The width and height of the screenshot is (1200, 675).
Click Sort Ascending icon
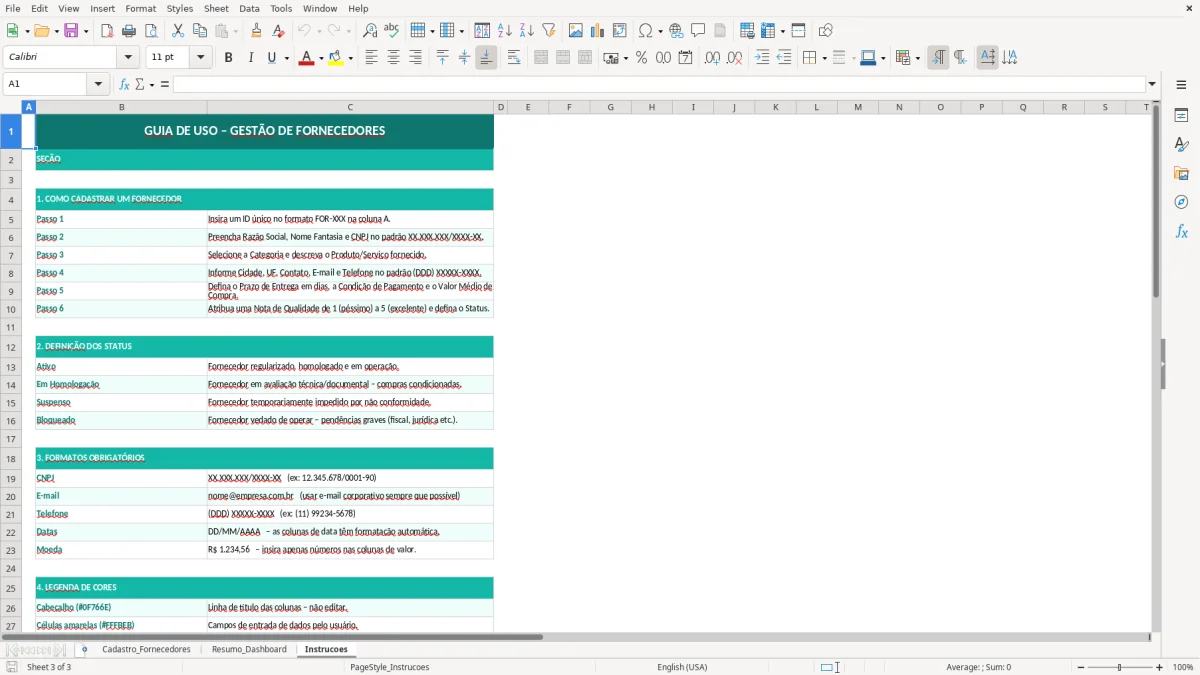point(504,31)
